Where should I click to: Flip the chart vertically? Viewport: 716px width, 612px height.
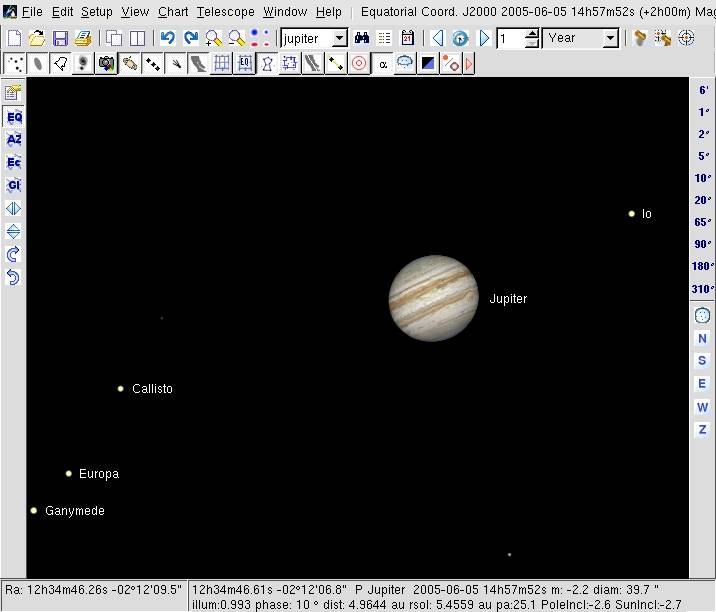(x=13, y=232)
